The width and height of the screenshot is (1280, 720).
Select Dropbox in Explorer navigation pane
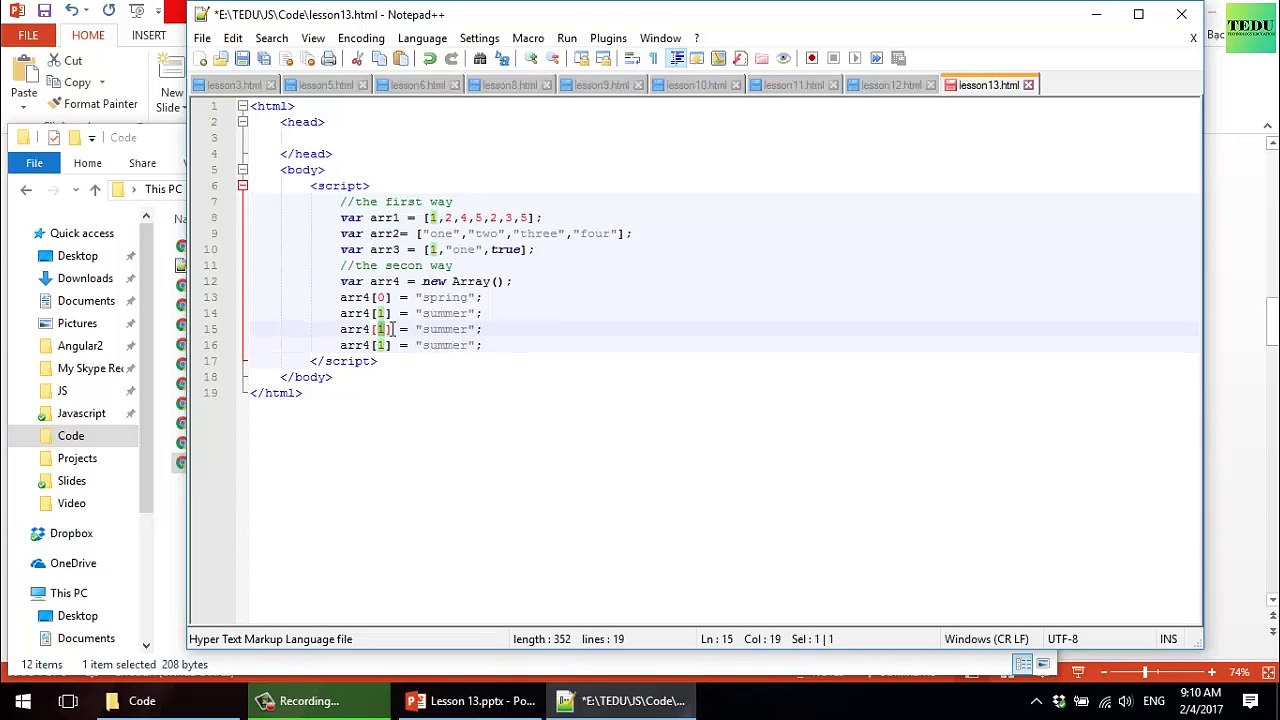pos(71,534)
